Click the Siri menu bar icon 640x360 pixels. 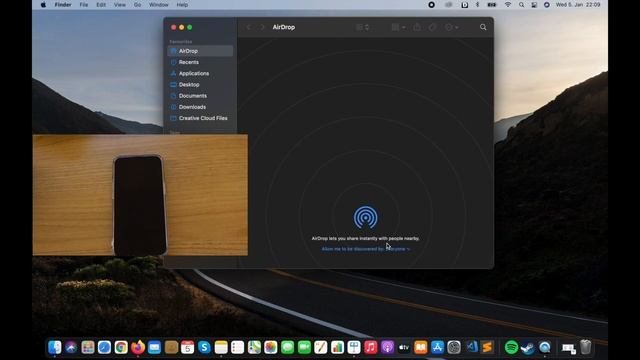point(547,5)
